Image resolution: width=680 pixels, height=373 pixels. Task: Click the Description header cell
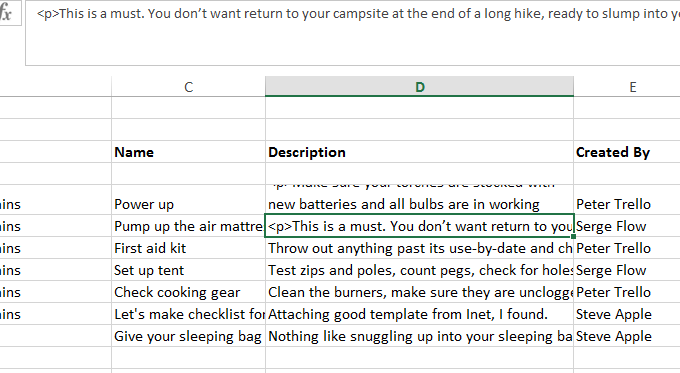point(419,152)
